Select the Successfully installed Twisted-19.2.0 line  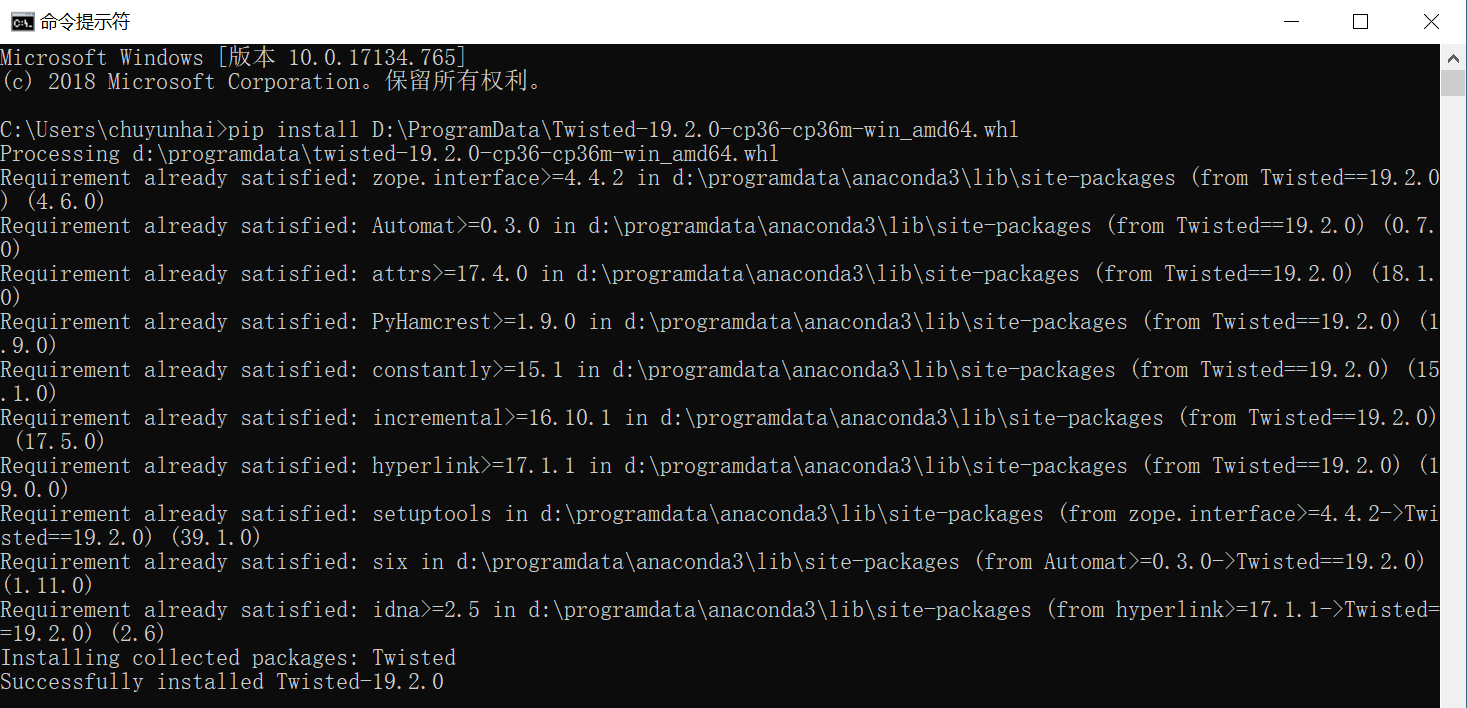coord(222,682)
